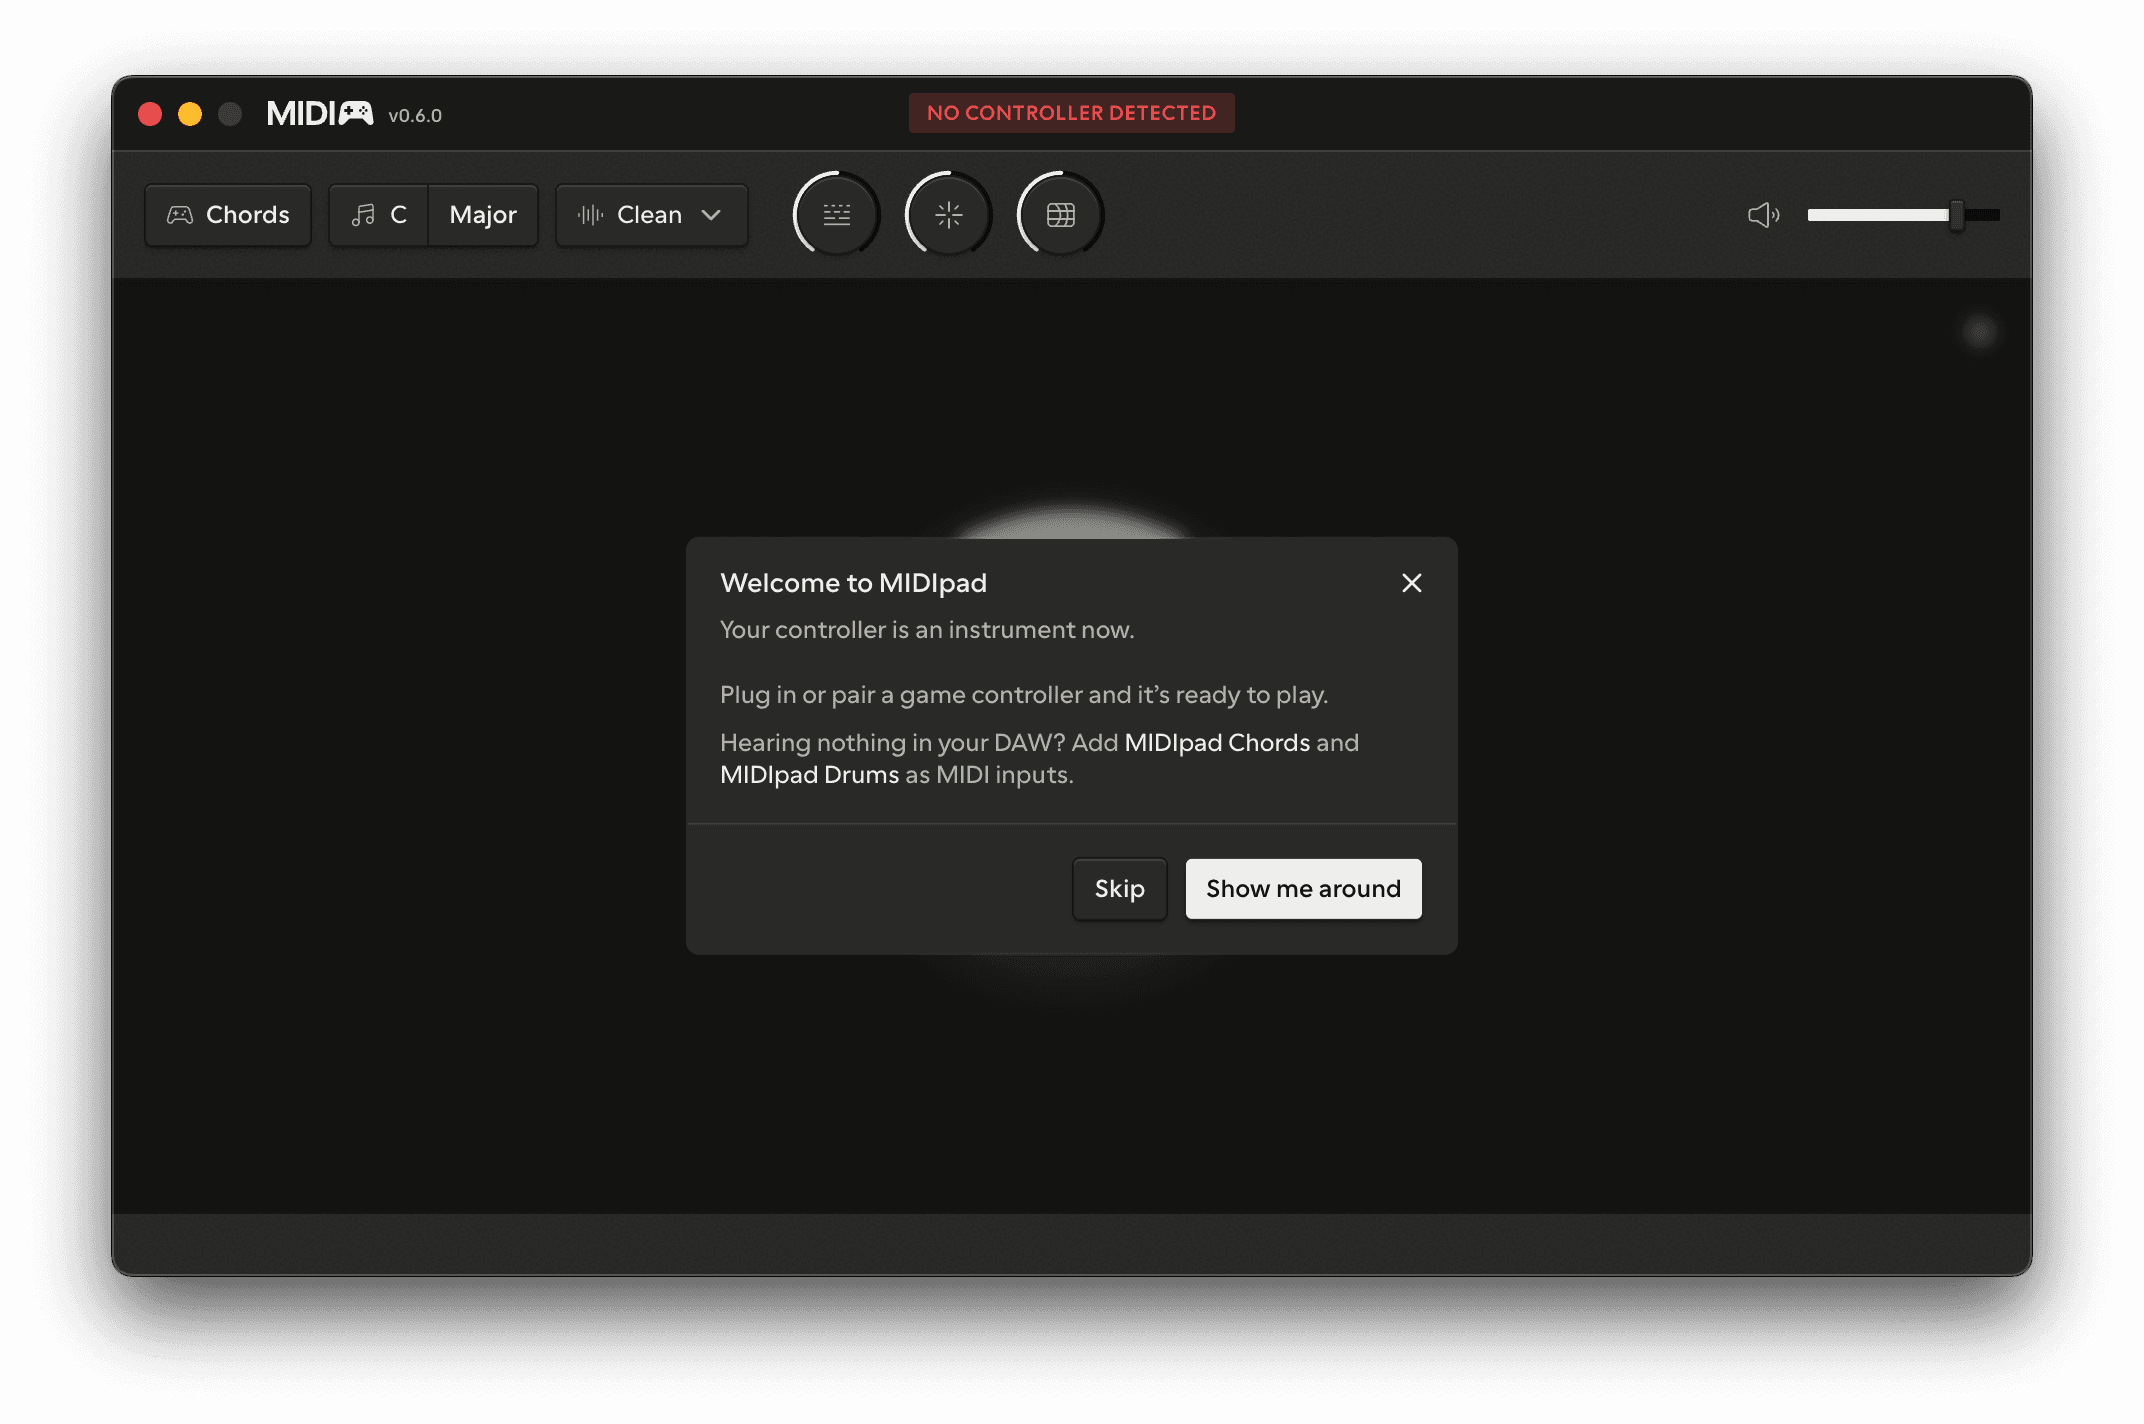Open the Major scale selector
Image resolution: width=2144 pixels, height=1424 pixels.
pyautogui.click(x=483, y=215)
